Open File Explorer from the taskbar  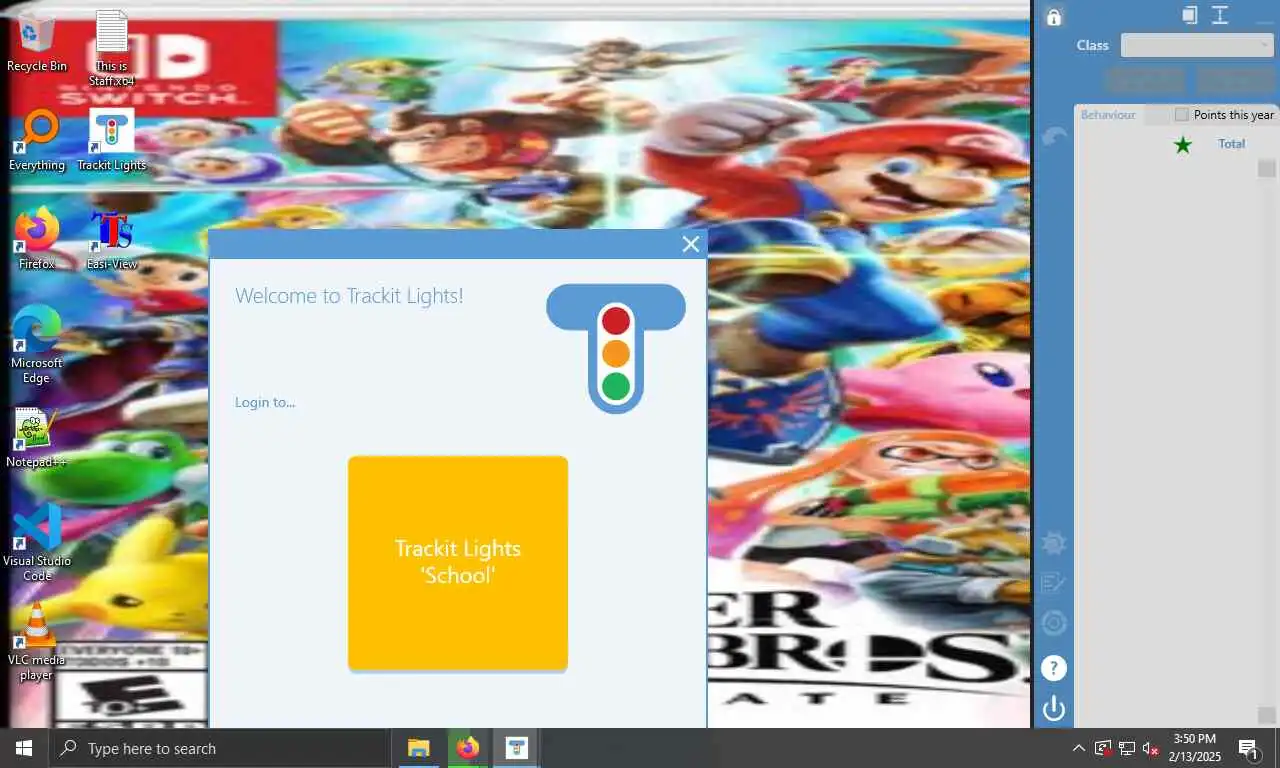click(418, 748)
